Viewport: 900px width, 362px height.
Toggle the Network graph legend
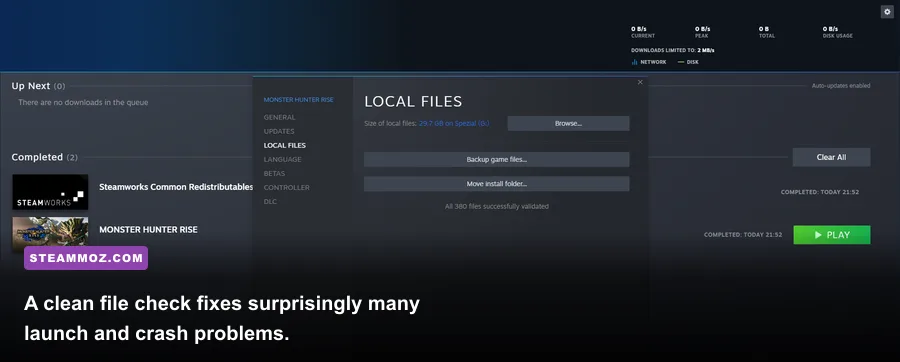click(649, 62)
